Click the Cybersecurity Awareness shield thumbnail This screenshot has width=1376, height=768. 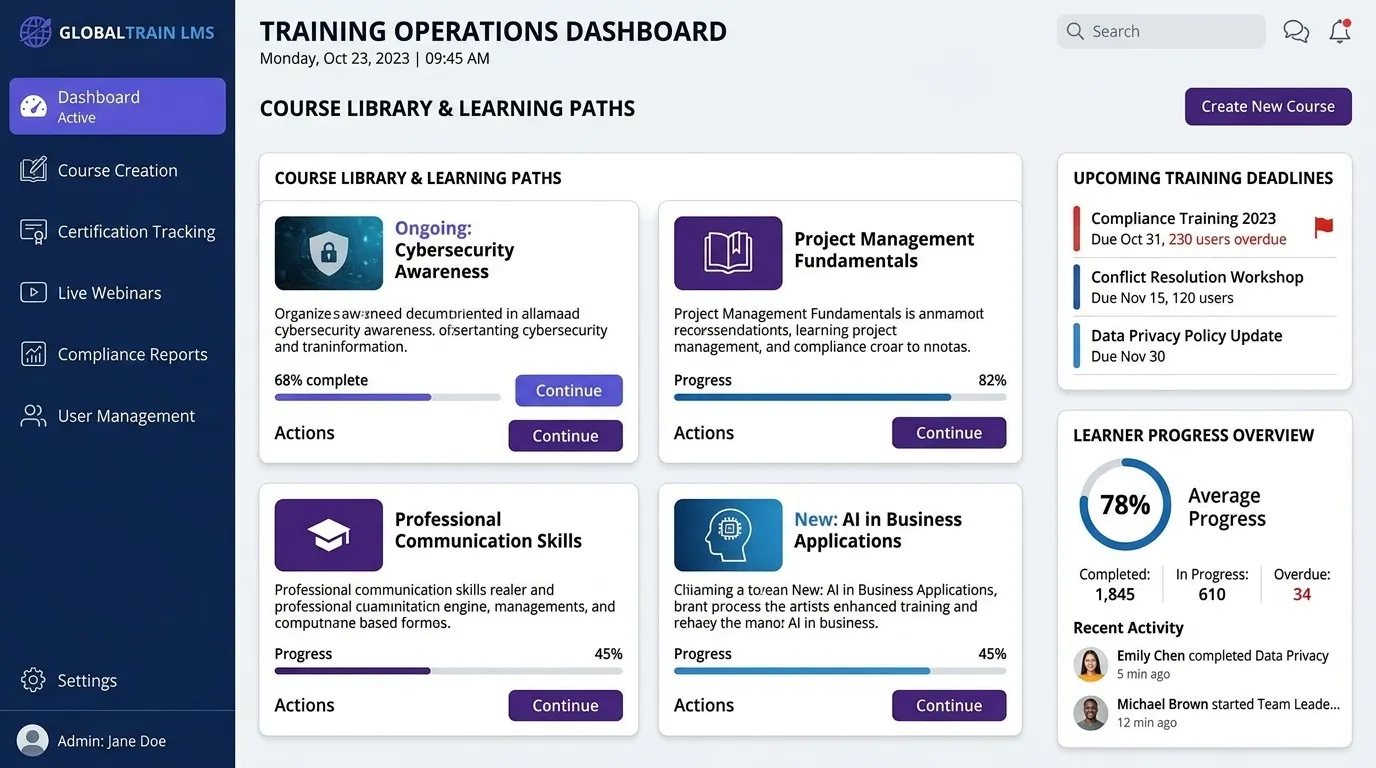[329, 253]
